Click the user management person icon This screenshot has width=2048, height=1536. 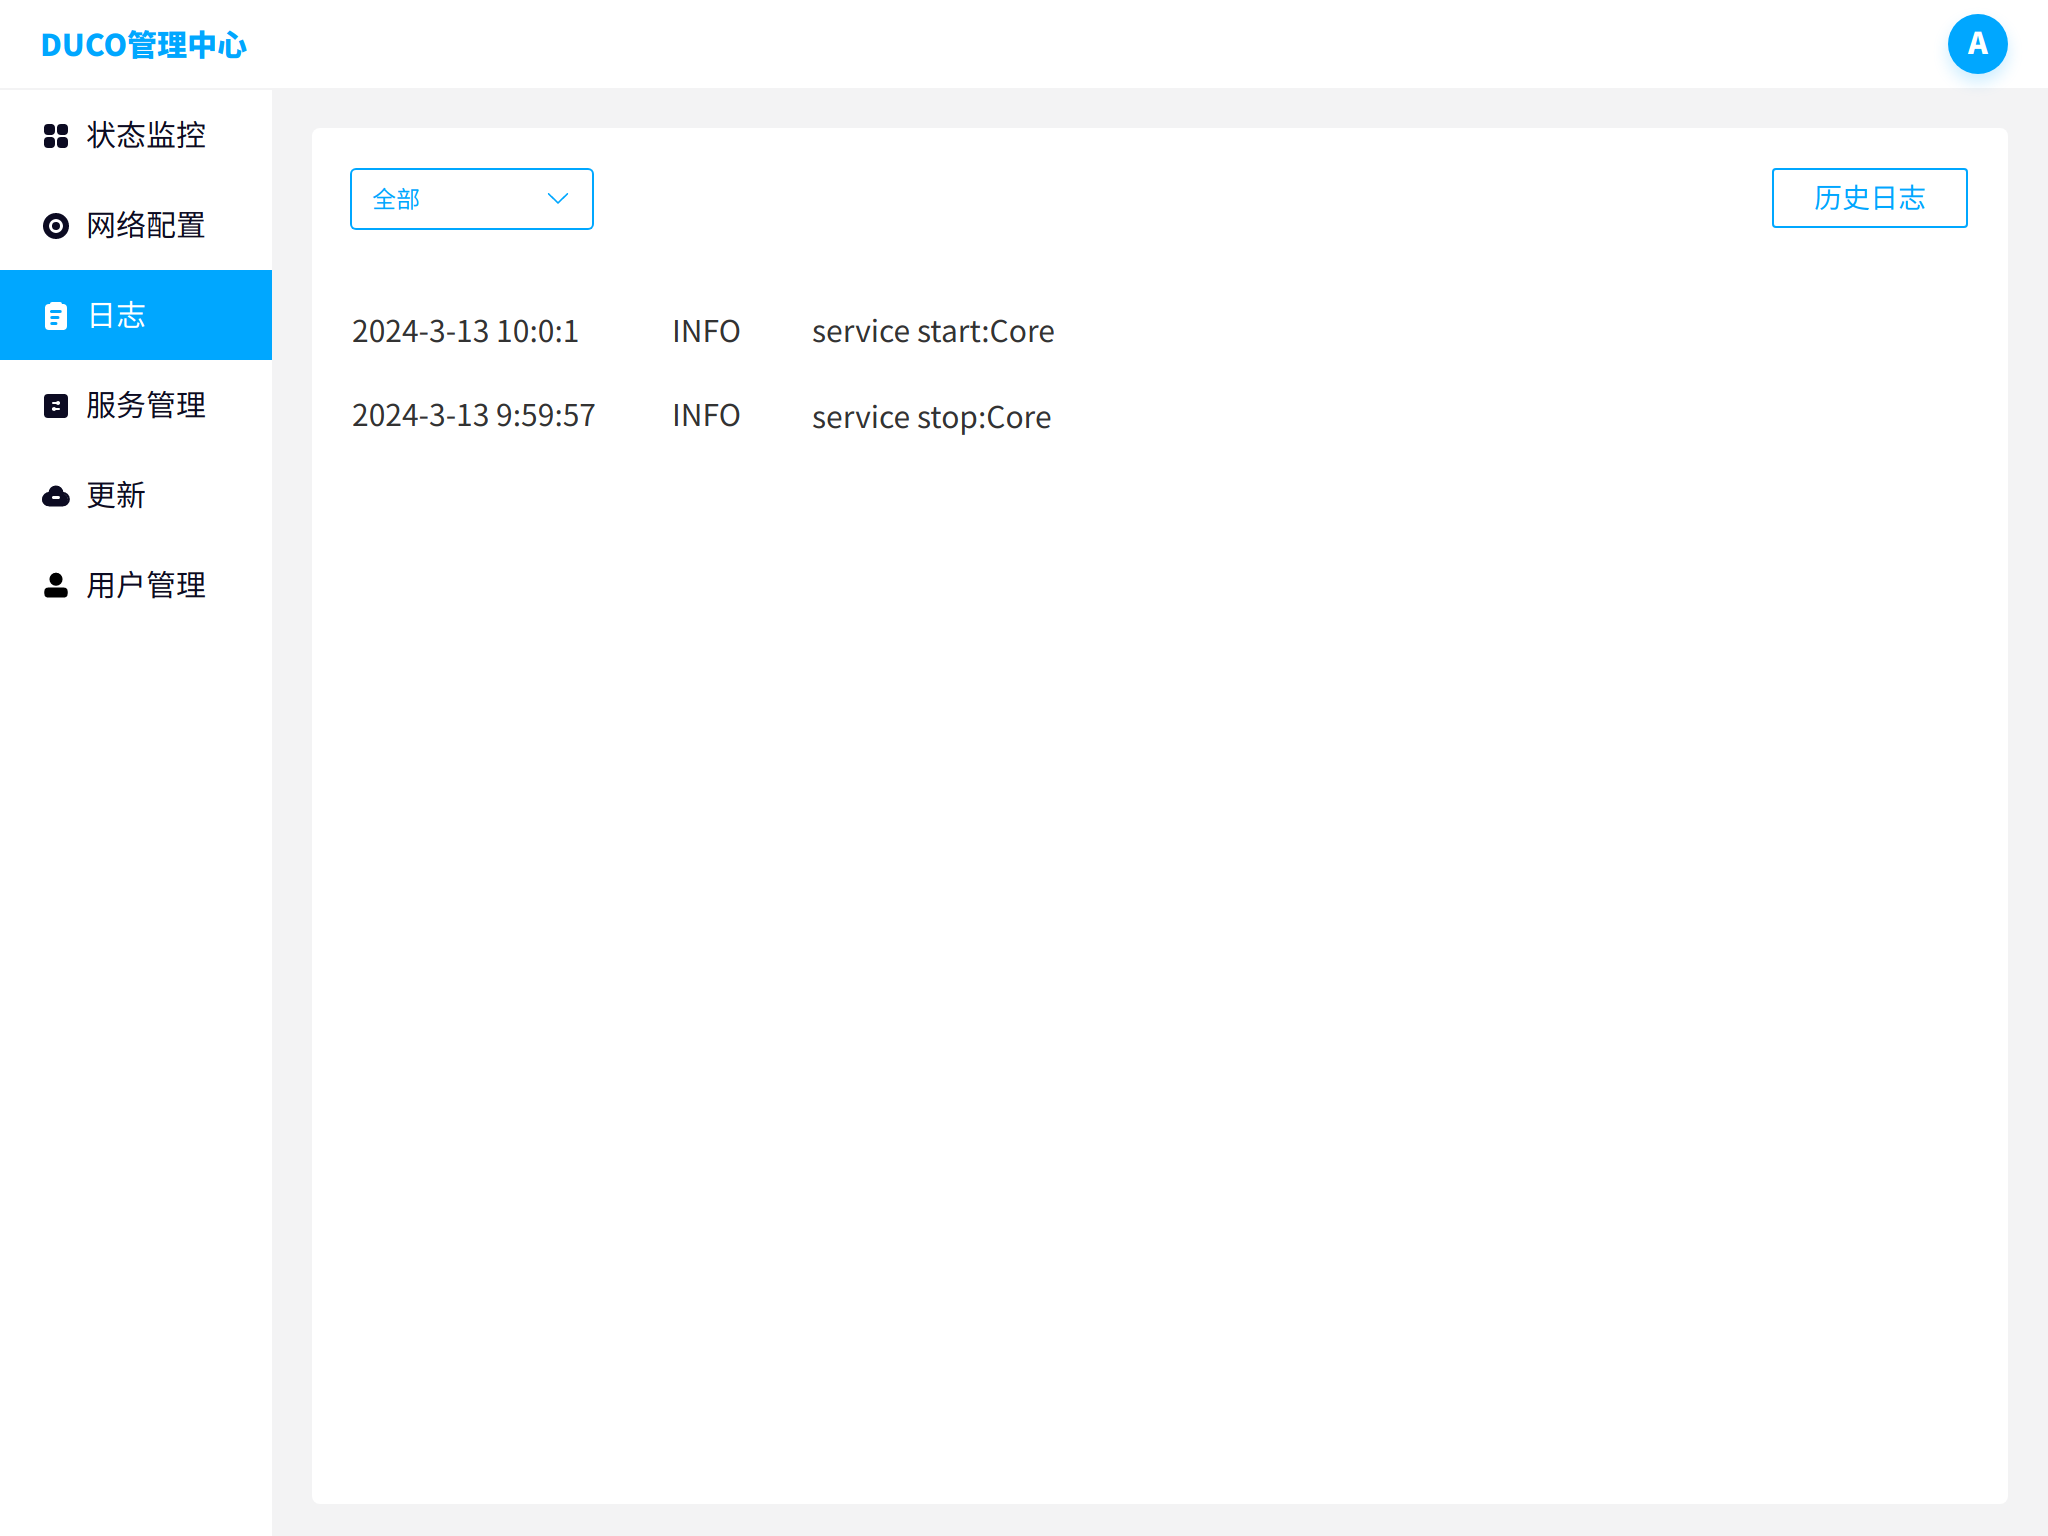[56, 586]
